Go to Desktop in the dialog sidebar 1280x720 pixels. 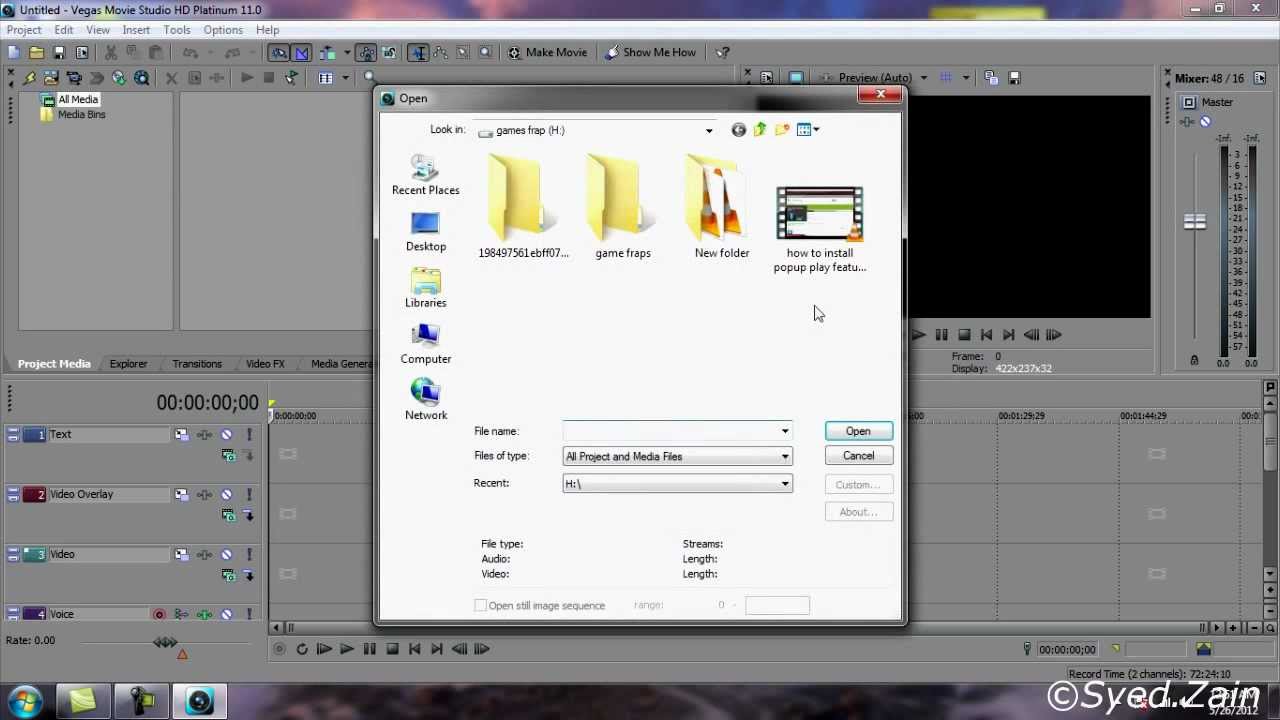pyautogui.click(x=426, y=232)
